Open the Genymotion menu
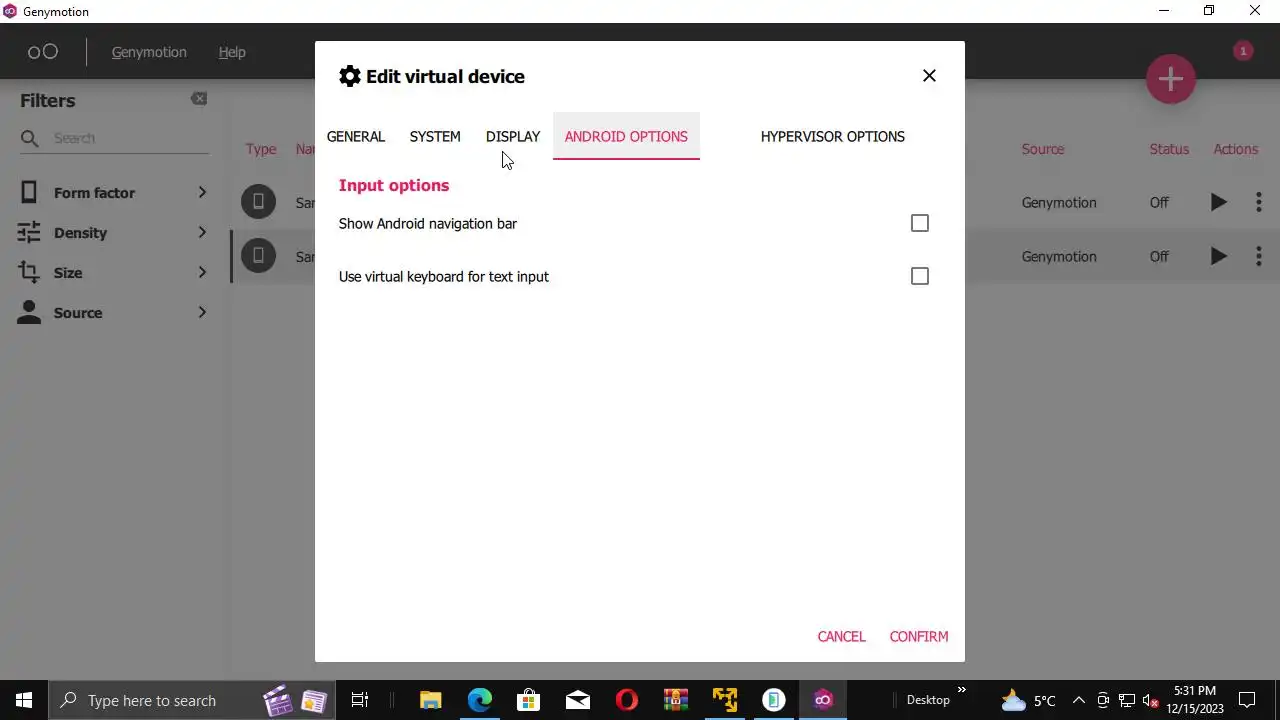This screenshot has width=1280, height=720. (148, 52)
